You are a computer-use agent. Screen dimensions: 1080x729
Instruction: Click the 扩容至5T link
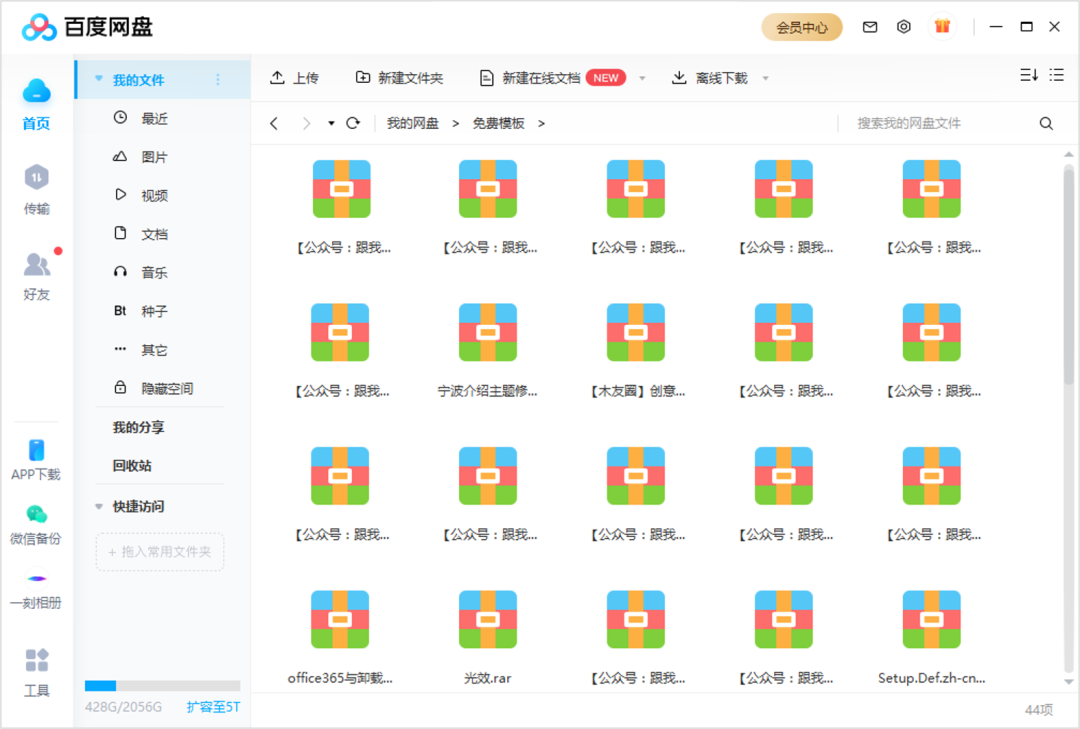pyautogui.click(x=214, y=707)
